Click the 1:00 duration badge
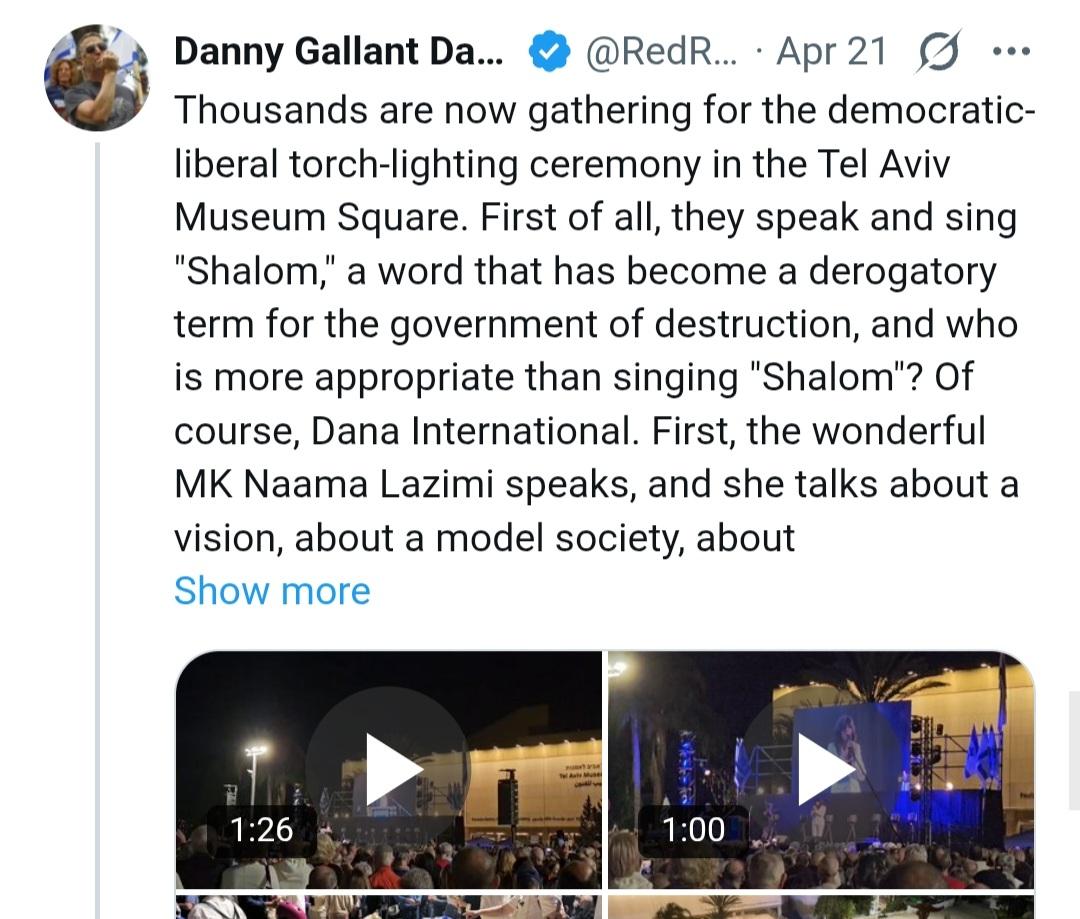 (693, 829)
